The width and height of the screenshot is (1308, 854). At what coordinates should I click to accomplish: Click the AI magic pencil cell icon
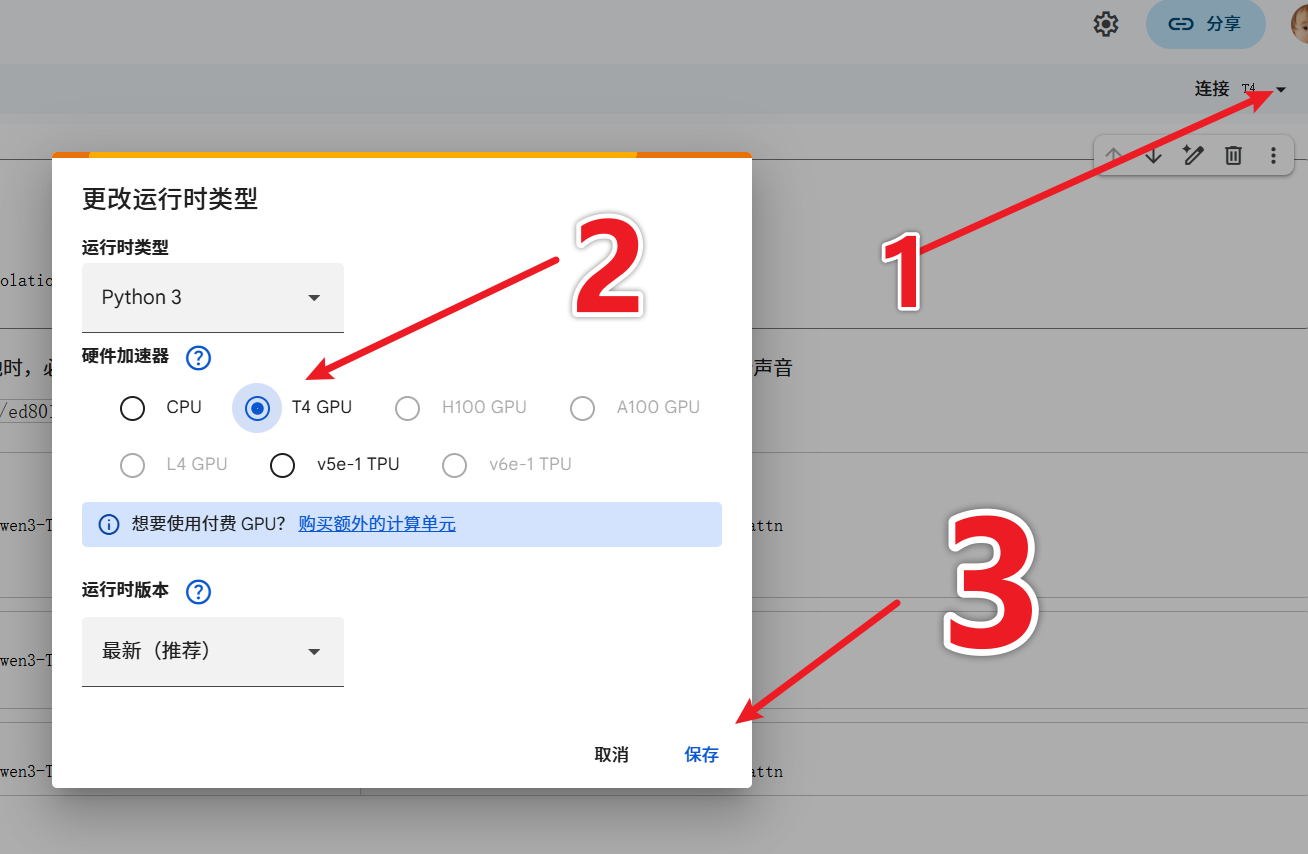point(1192,155)
